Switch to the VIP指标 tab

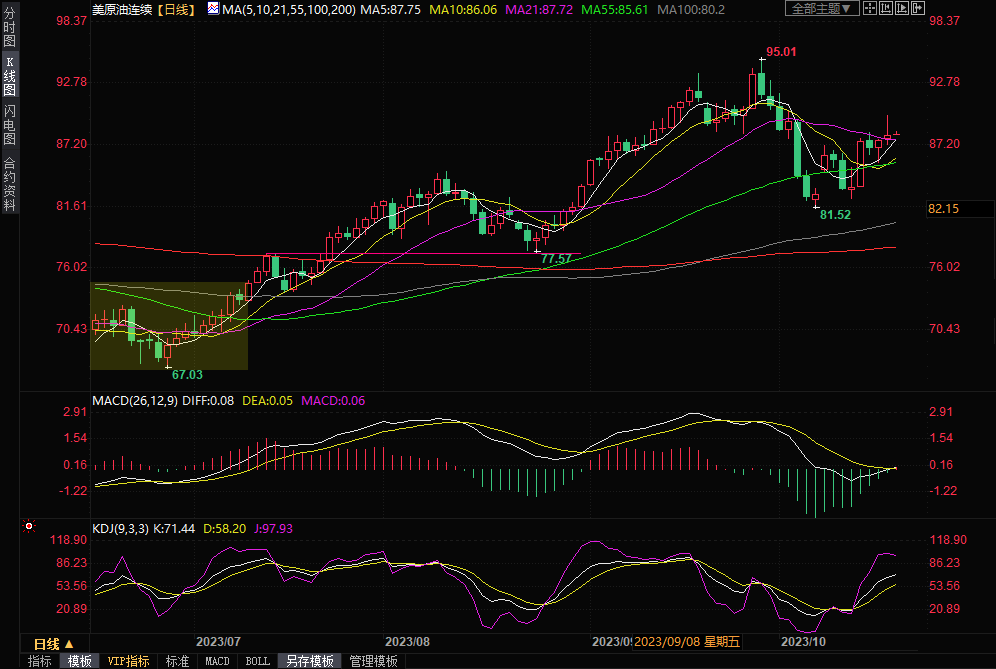128,661
